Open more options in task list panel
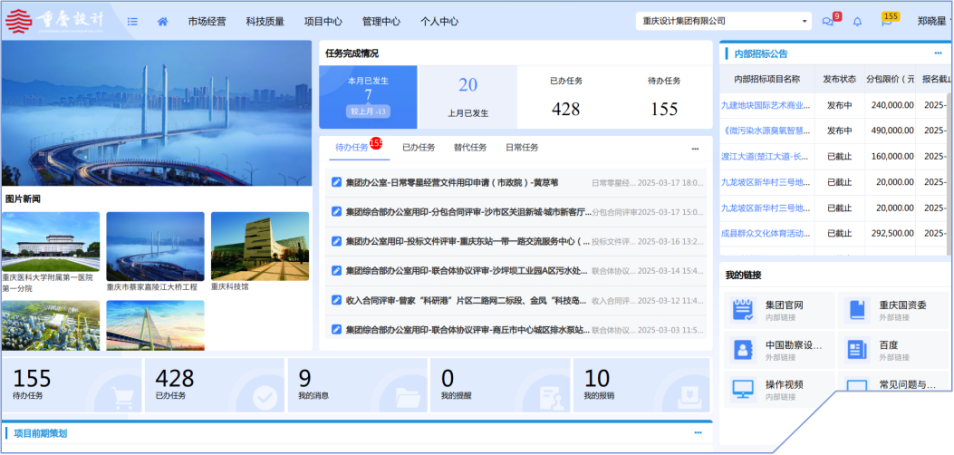This screenshot has width=954, height=455. pos(695,148)
